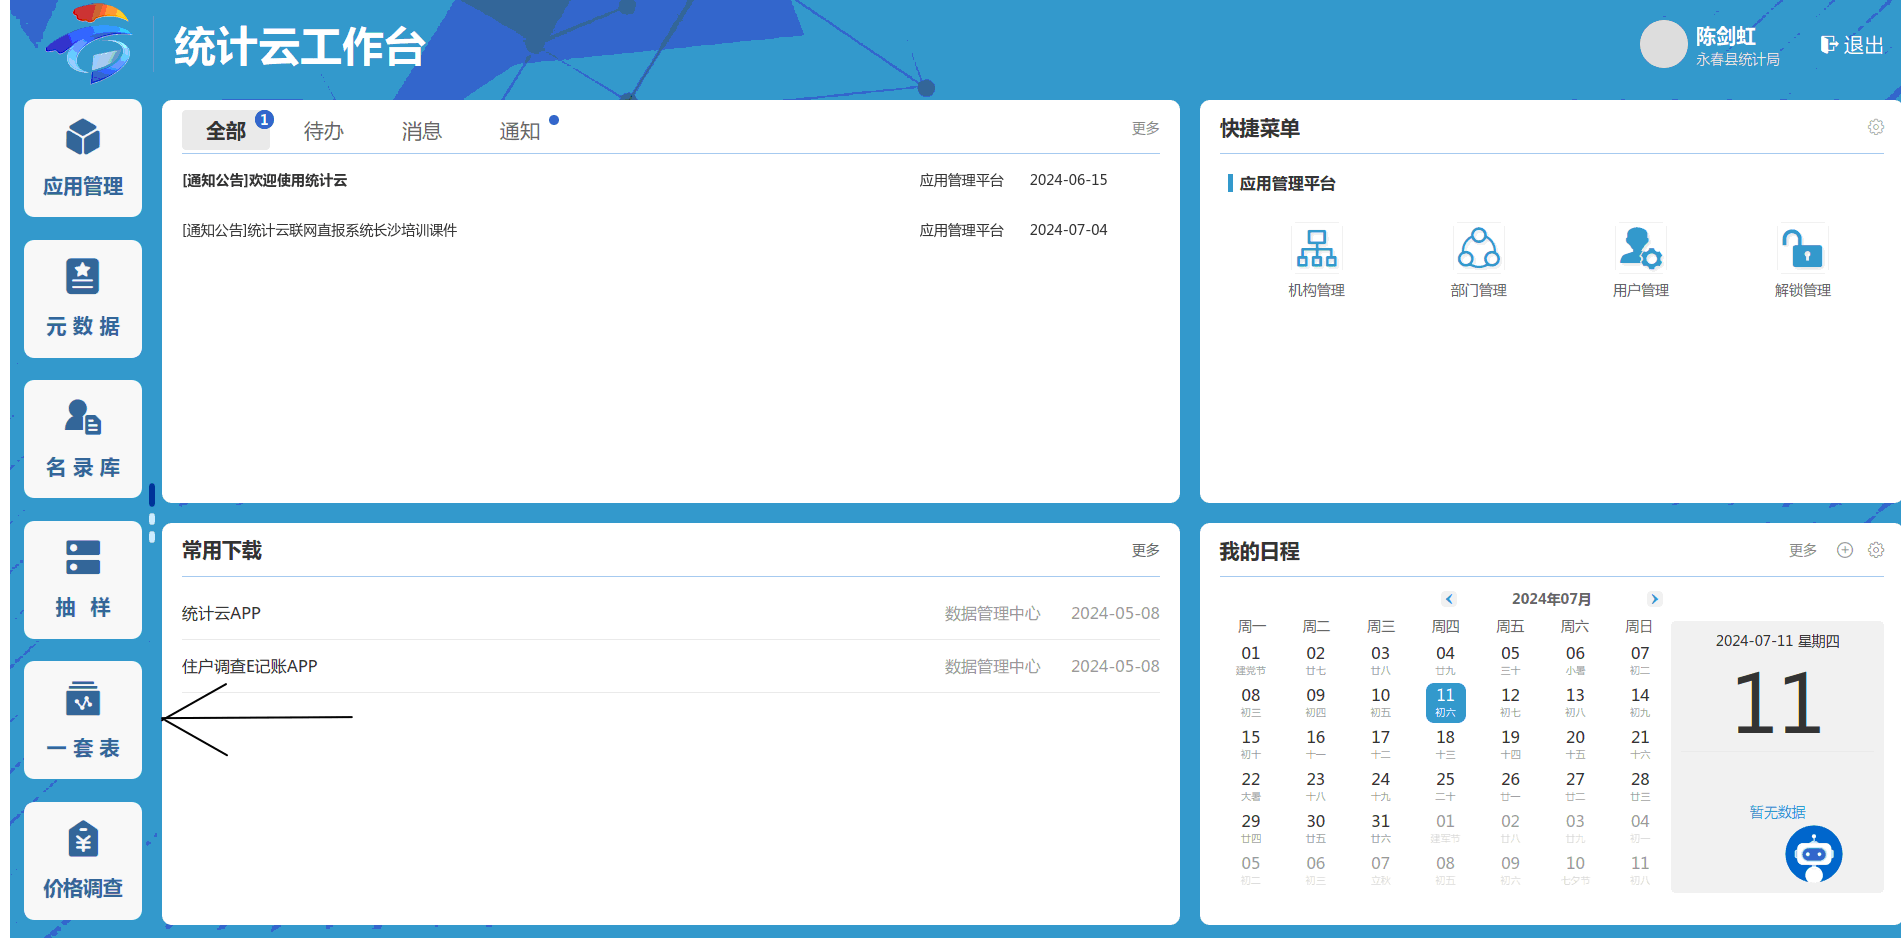Select July 06 小暑 in calendar
1901x941 pixels.
click(1575, 660)
